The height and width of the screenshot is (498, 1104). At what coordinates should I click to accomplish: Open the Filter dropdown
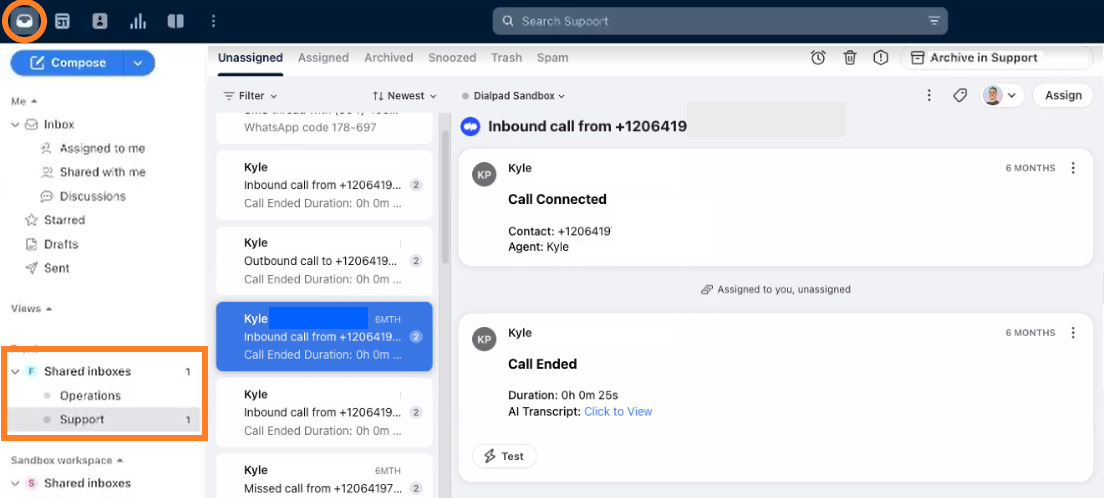tap(250, 95)
